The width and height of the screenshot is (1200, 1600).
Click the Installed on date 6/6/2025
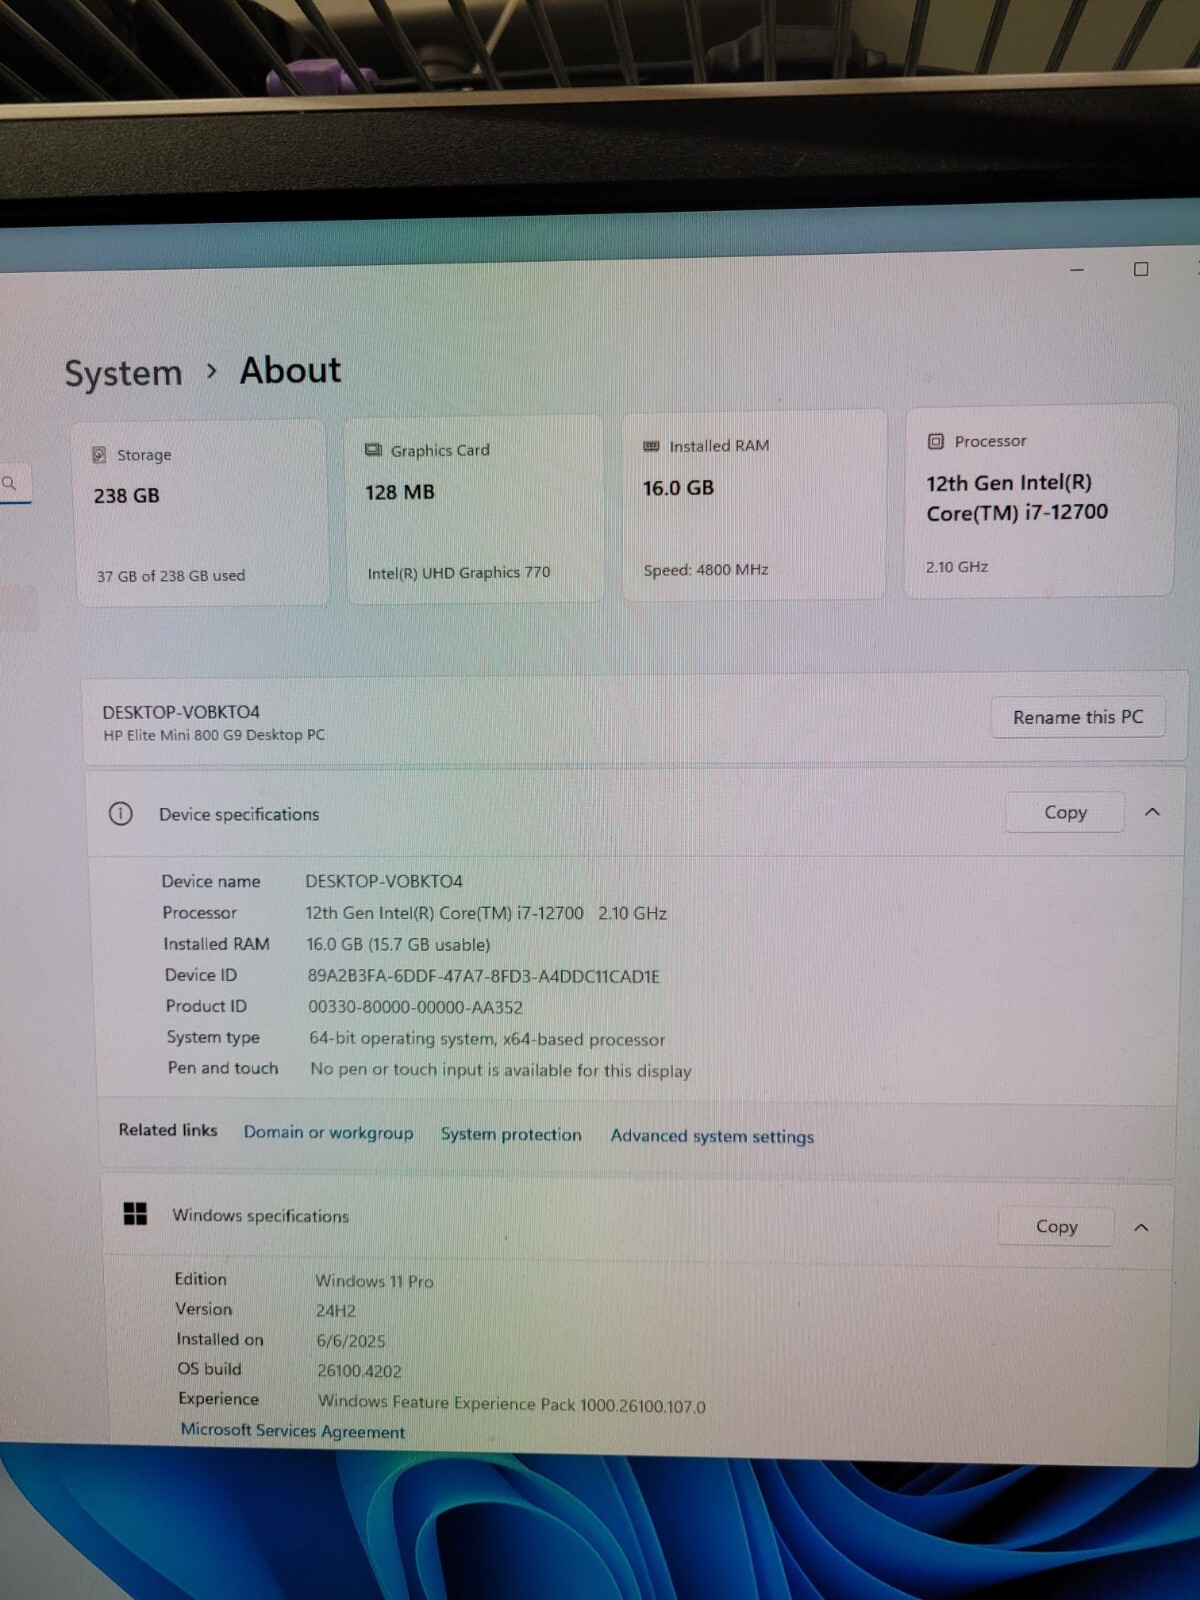click(x=351, y=1341)
